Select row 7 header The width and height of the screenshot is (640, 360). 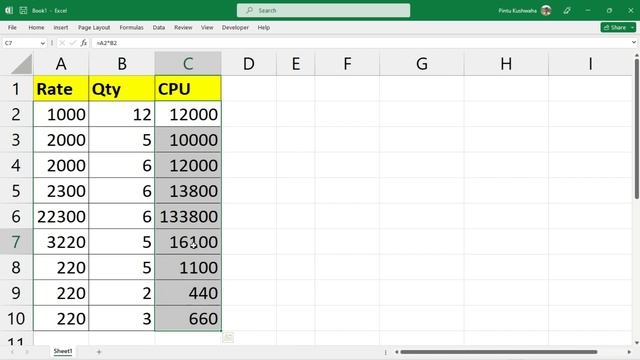pyautogui.click(x=16, y=242)
